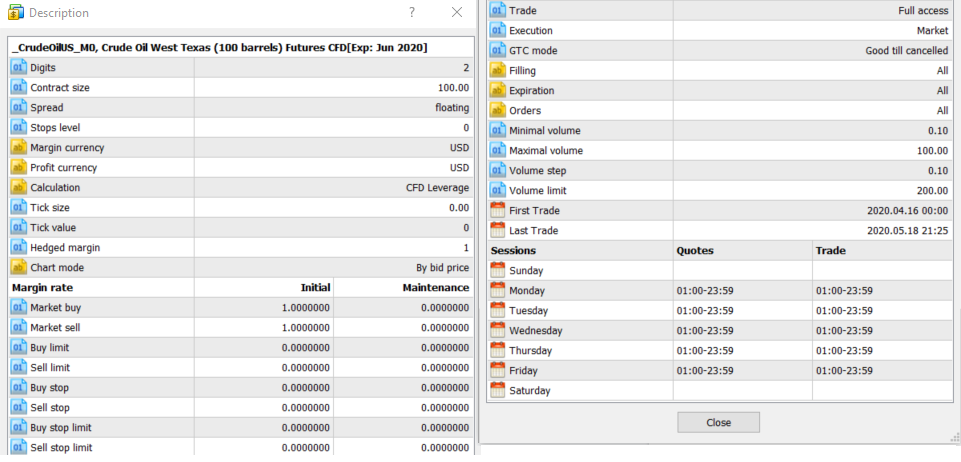Click the help question mark button

[x=412, y=13]
